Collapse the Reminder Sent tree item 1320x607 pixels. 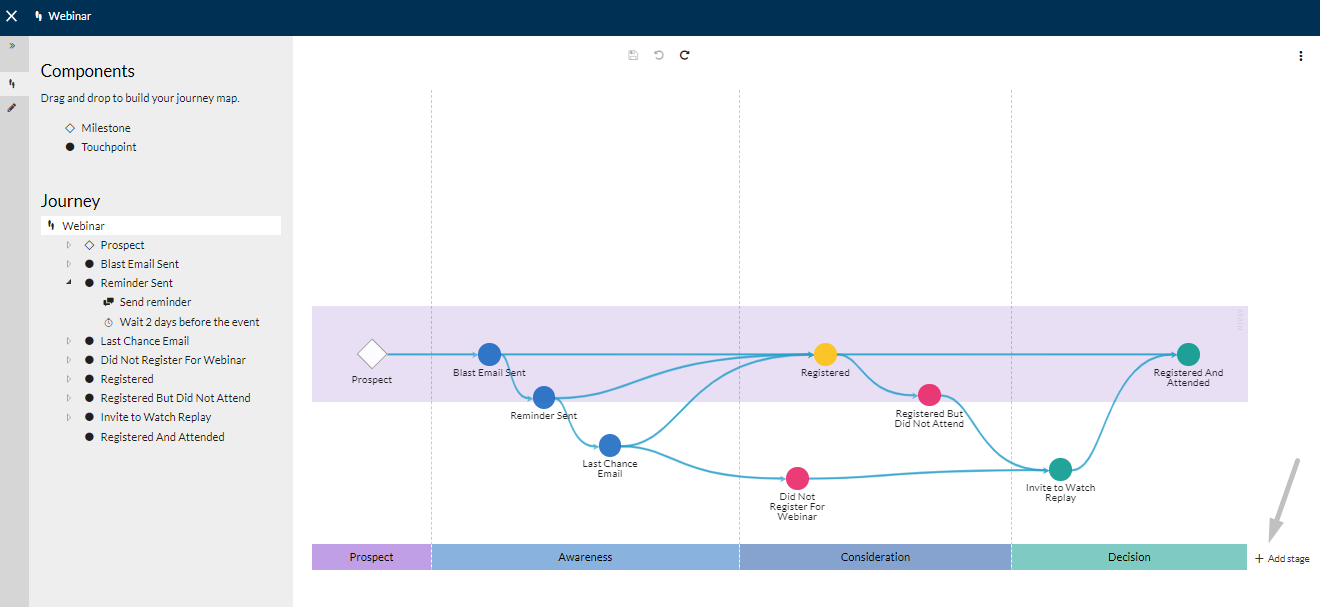click(69, 283)
